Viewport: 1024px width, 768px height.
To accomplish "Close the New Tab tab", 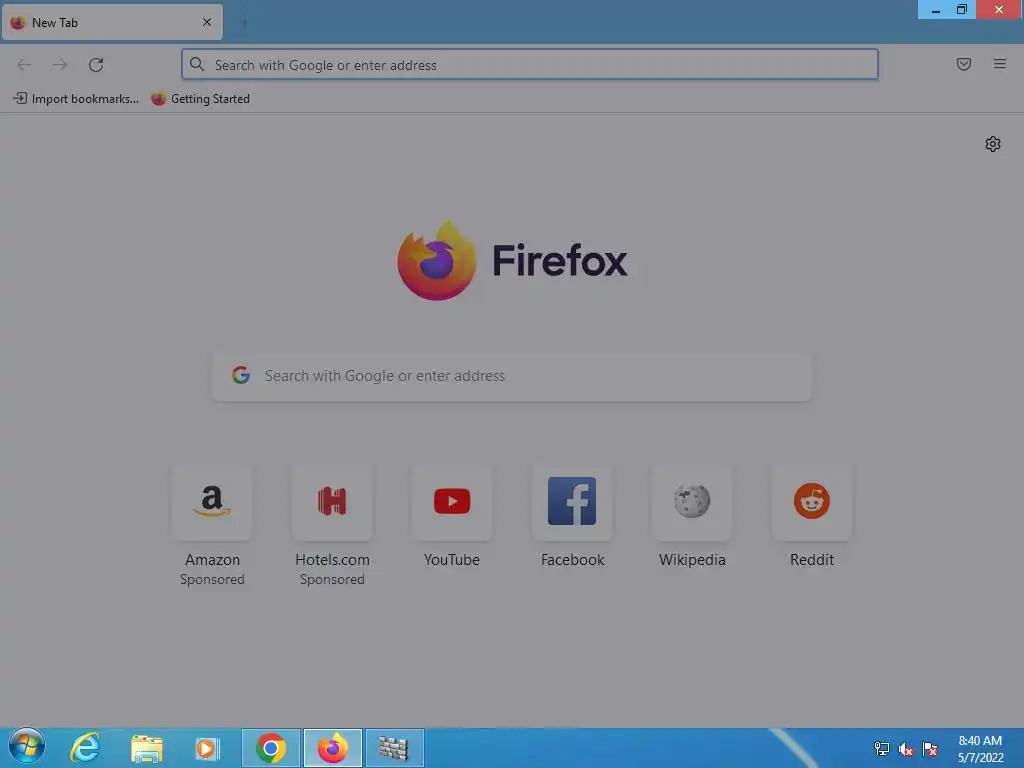I will click(x=207, y=22).
